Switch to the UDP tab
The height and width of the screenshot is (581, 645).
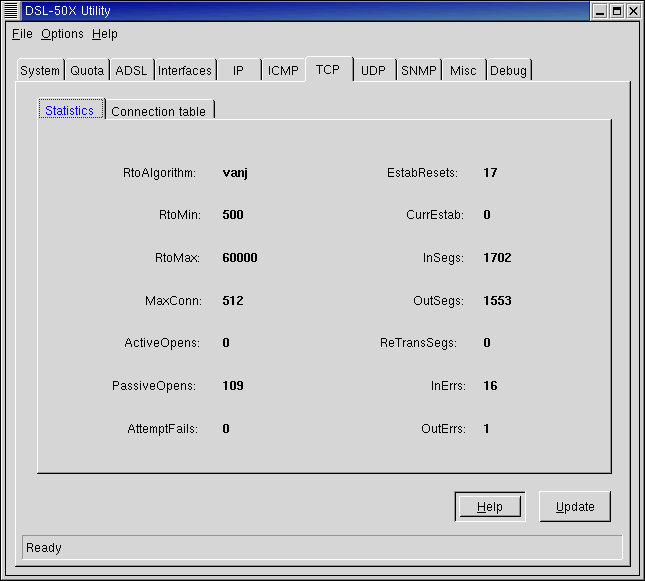coord(373,70)
